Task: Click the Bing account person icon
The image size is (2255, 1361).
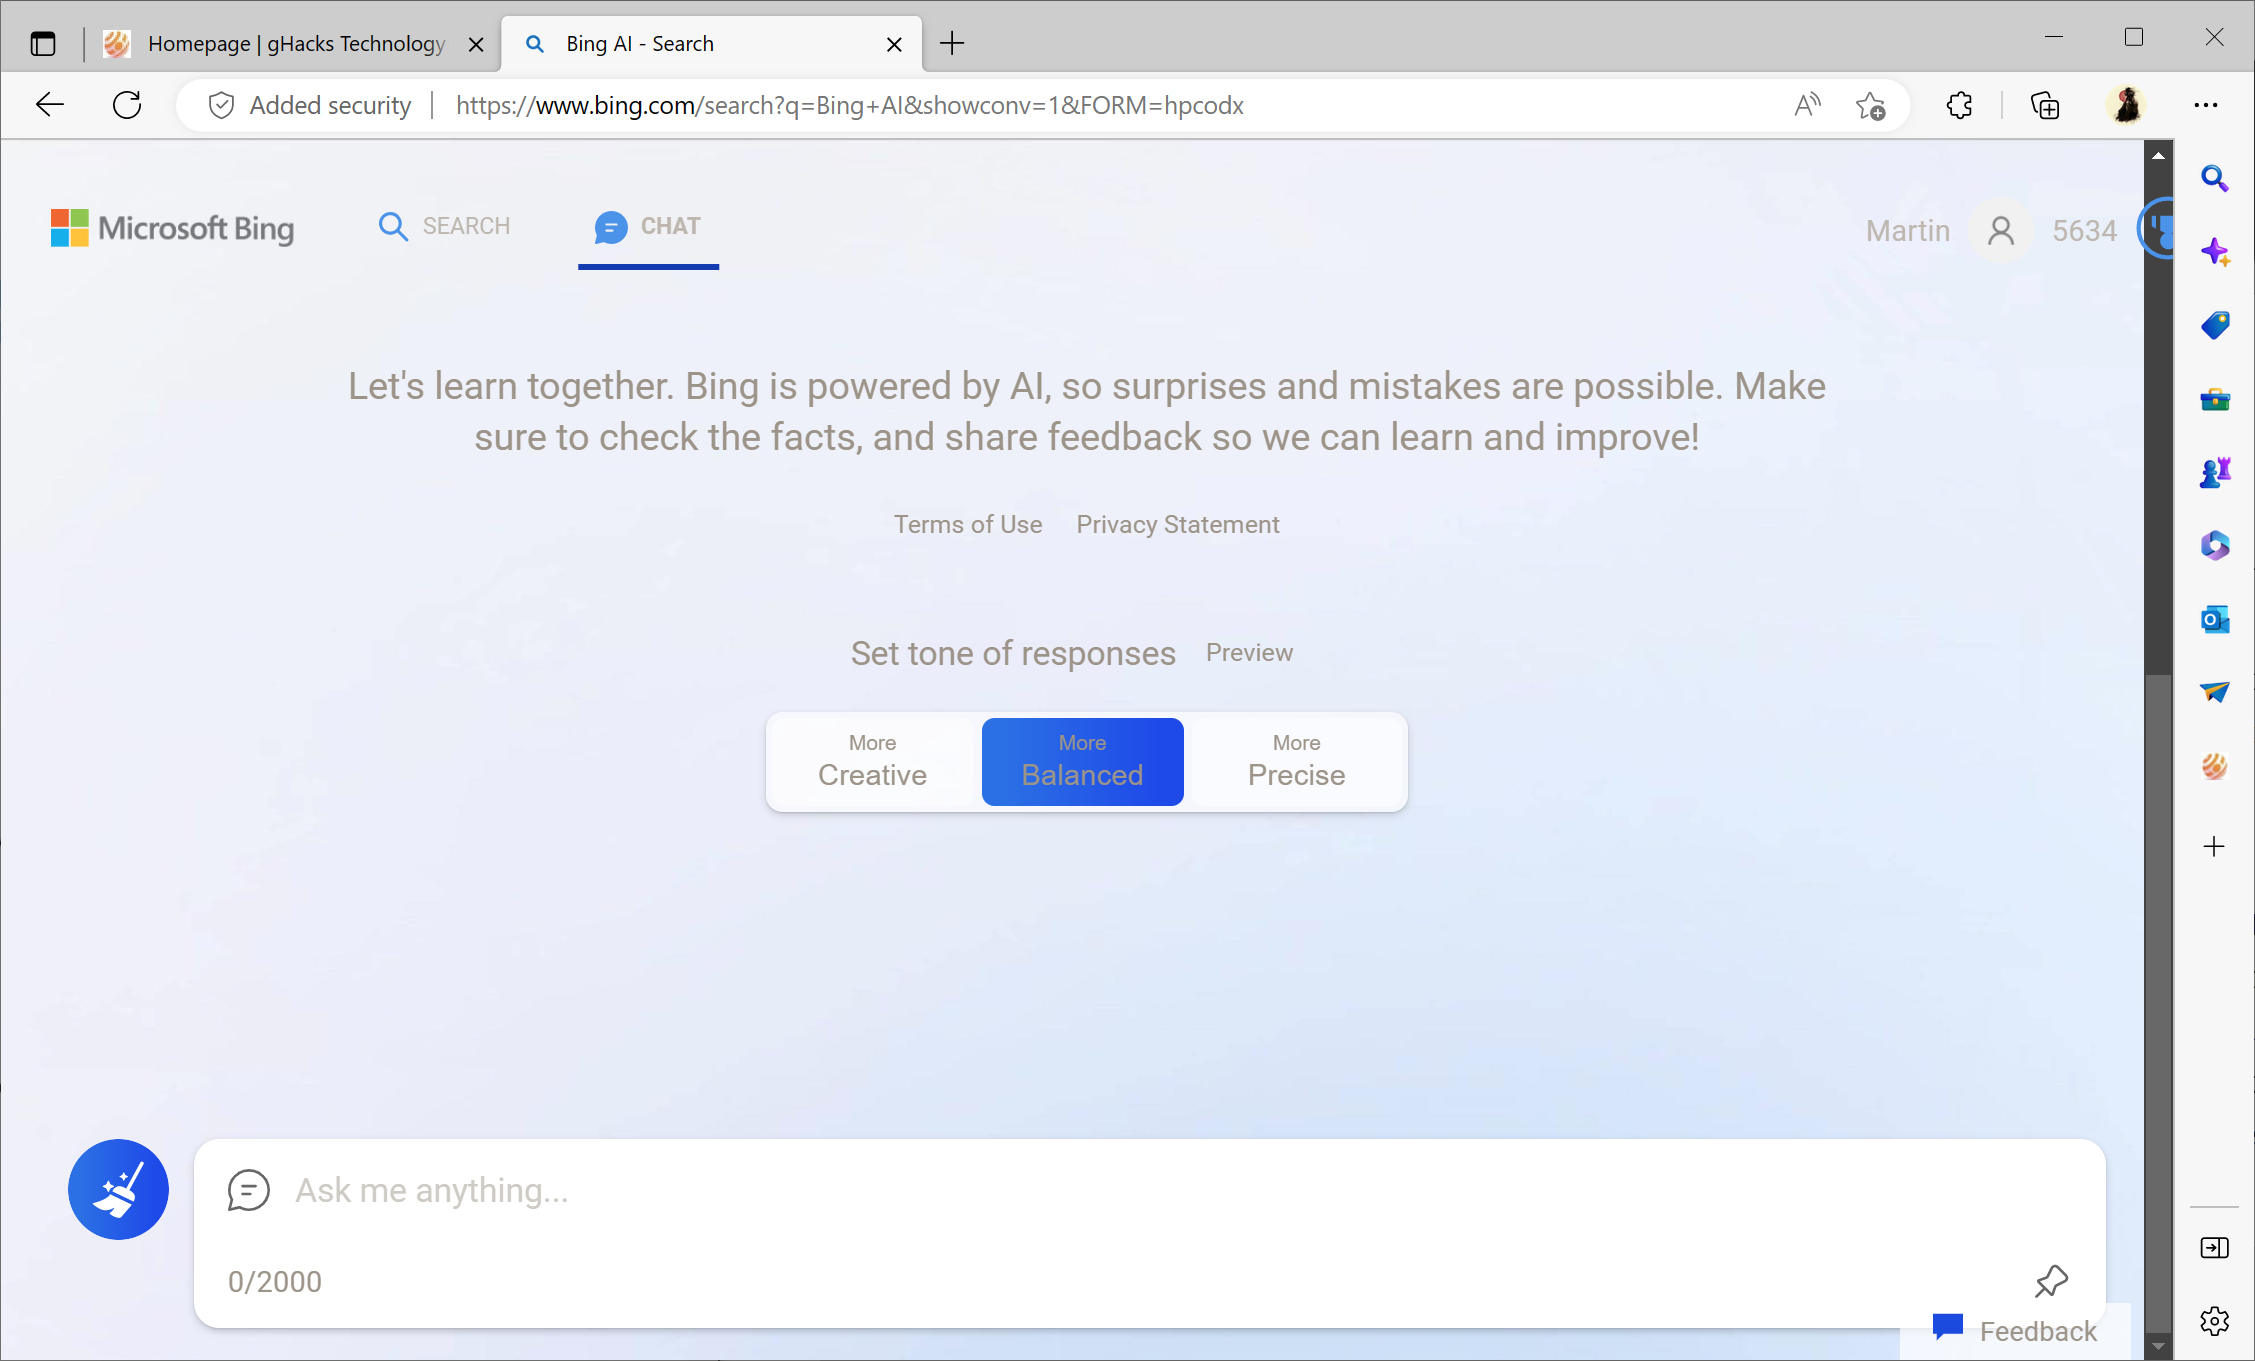Action: coord(2001,231)
